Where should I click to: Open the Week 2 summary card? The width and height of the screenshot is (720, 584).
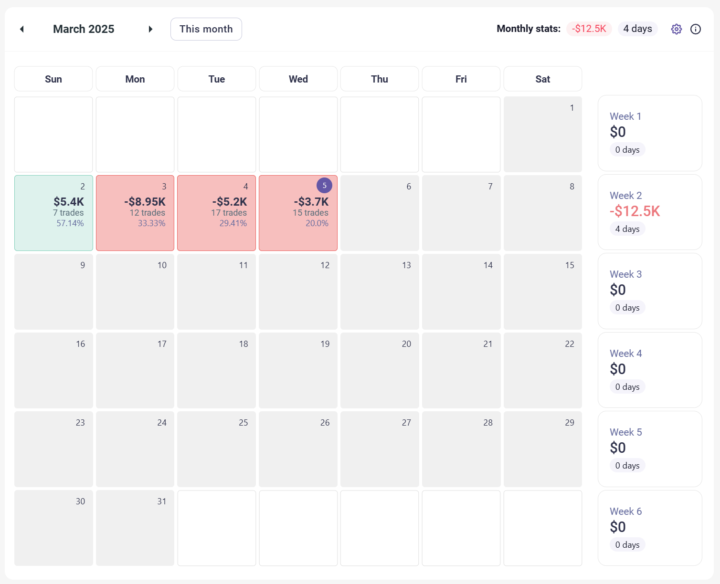click(x=650, y=212)
